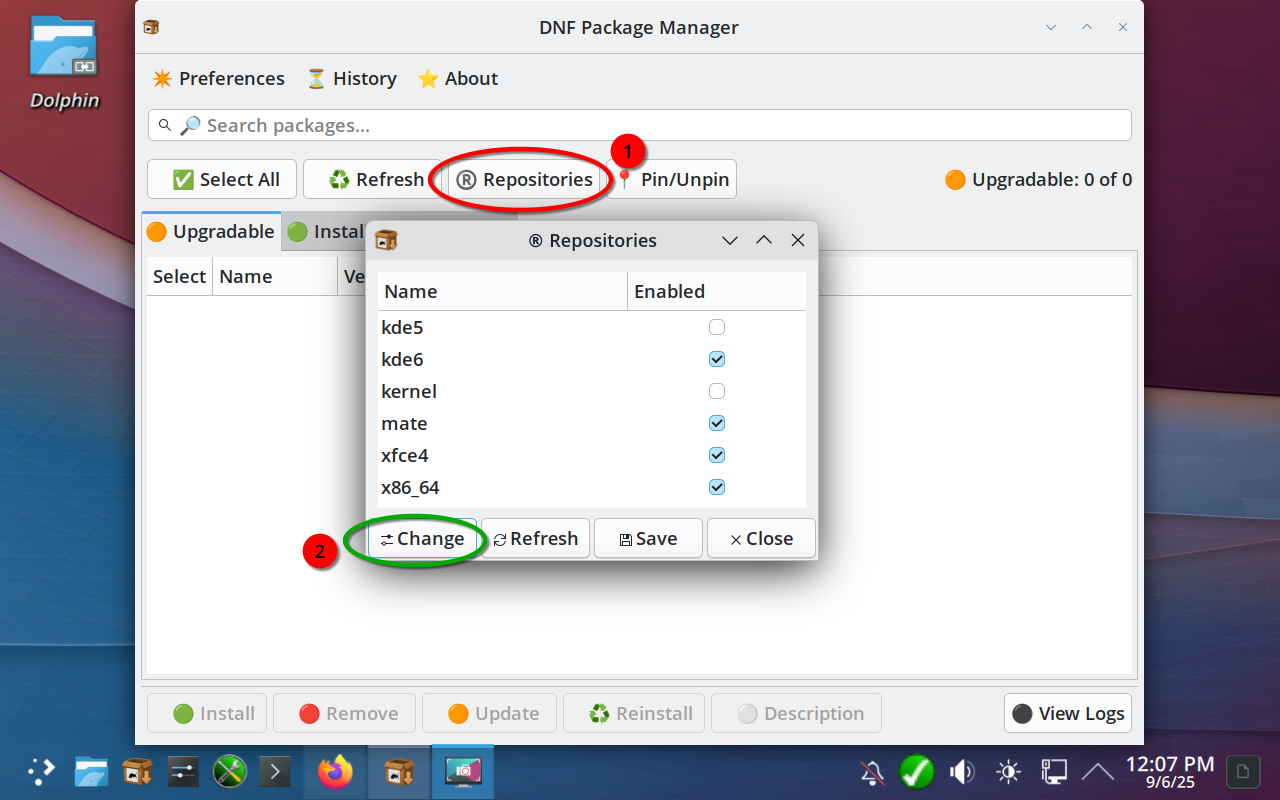Open the KDE application launcher
The height and width of the screenshot is (800, 1280).
tap(41, 772)
